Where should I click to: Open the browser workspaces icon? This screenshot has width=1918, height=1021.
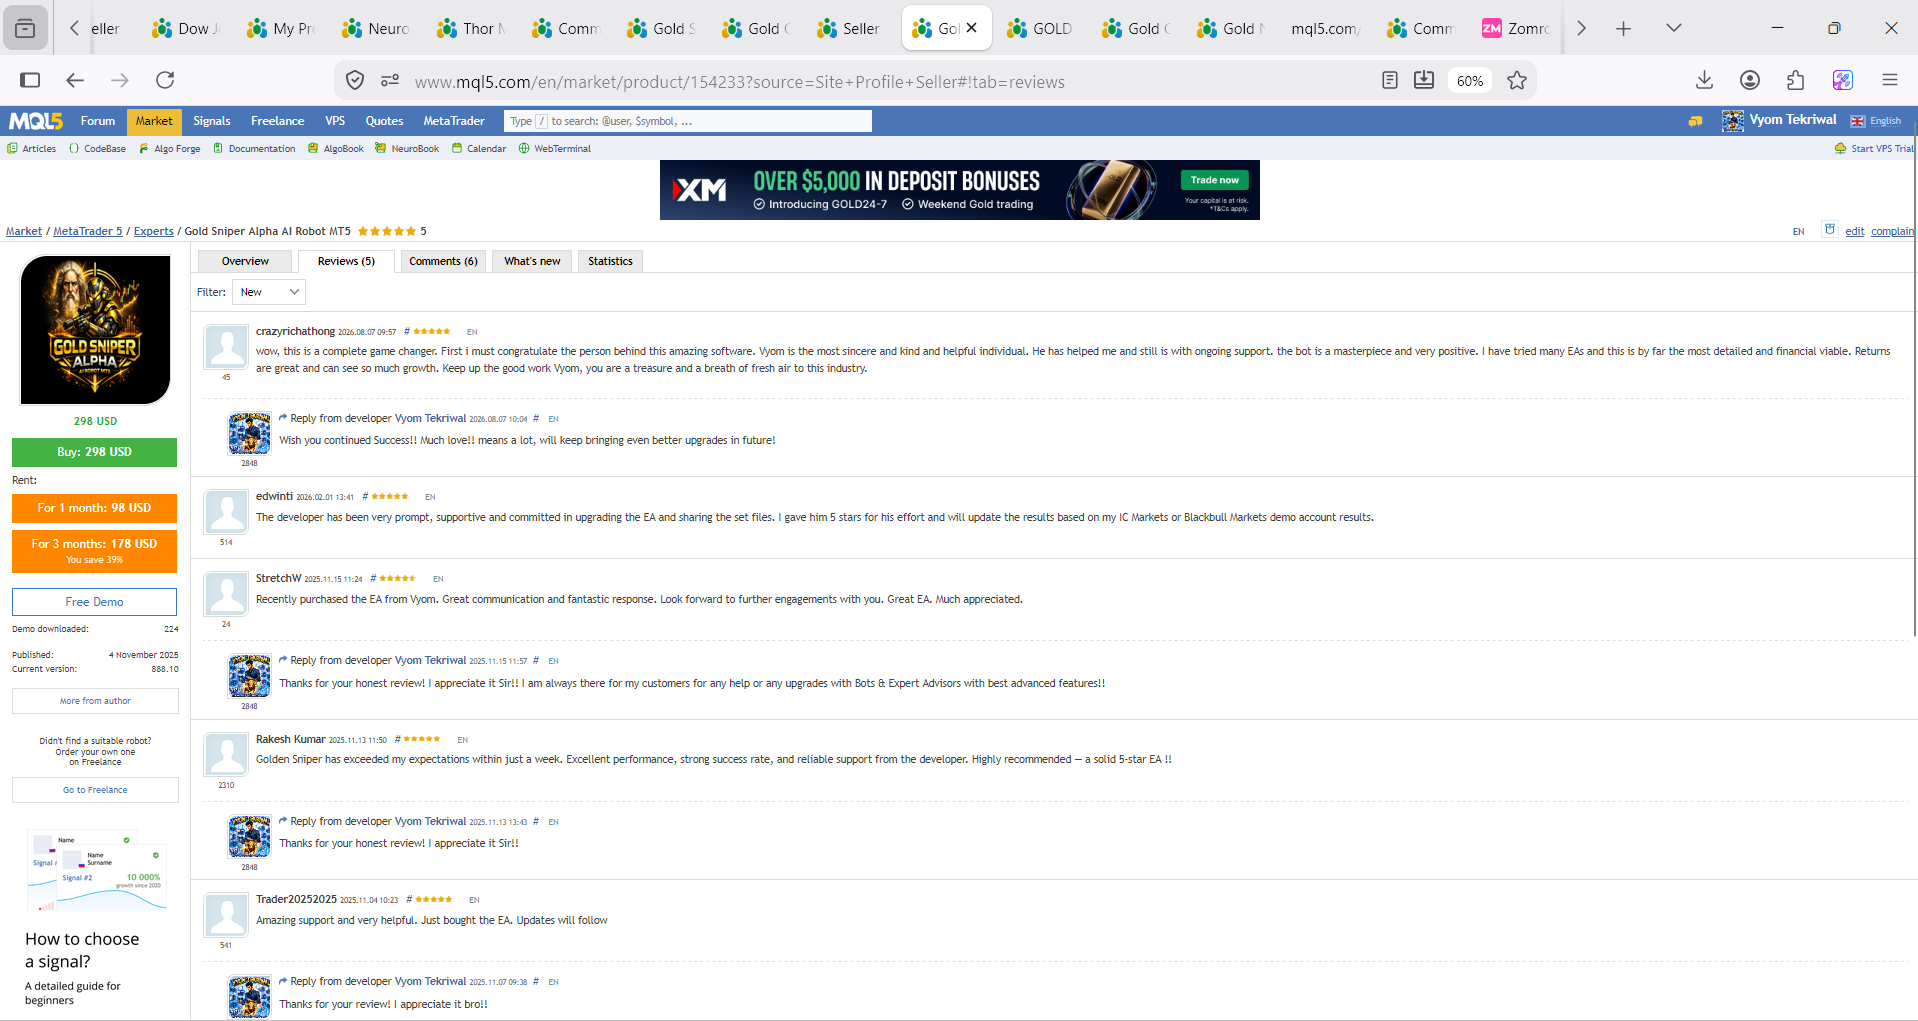click(x=25, y=28)
